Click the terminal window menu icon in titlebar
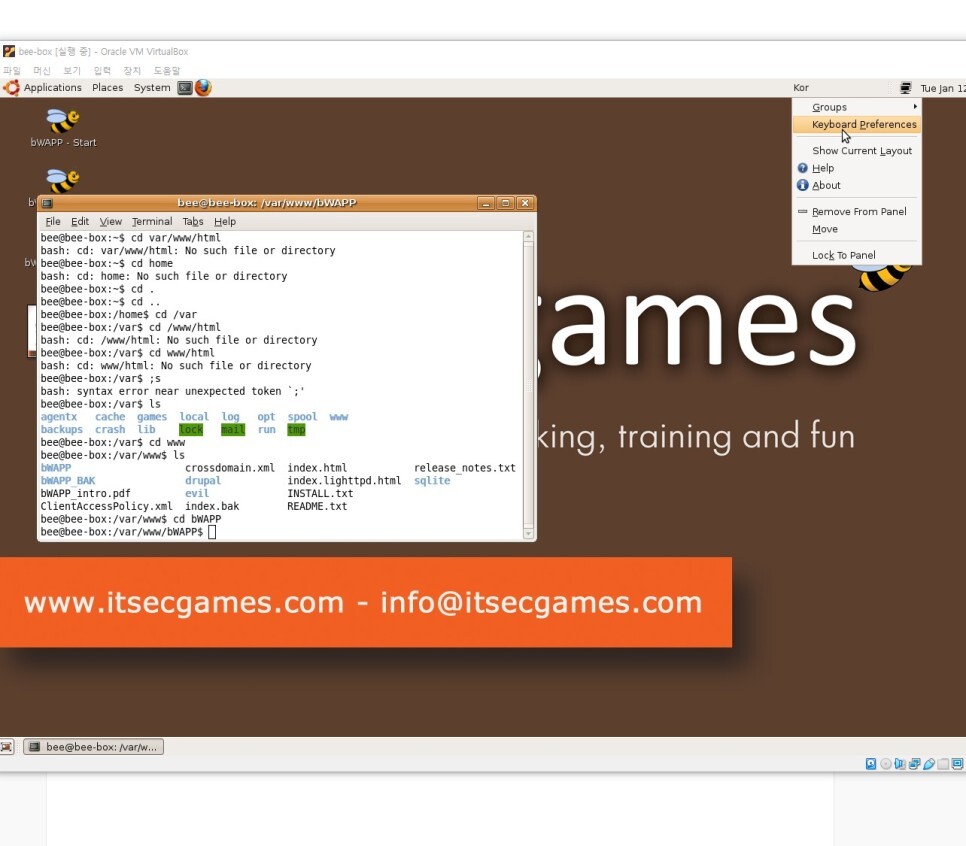 pos(47,203)
